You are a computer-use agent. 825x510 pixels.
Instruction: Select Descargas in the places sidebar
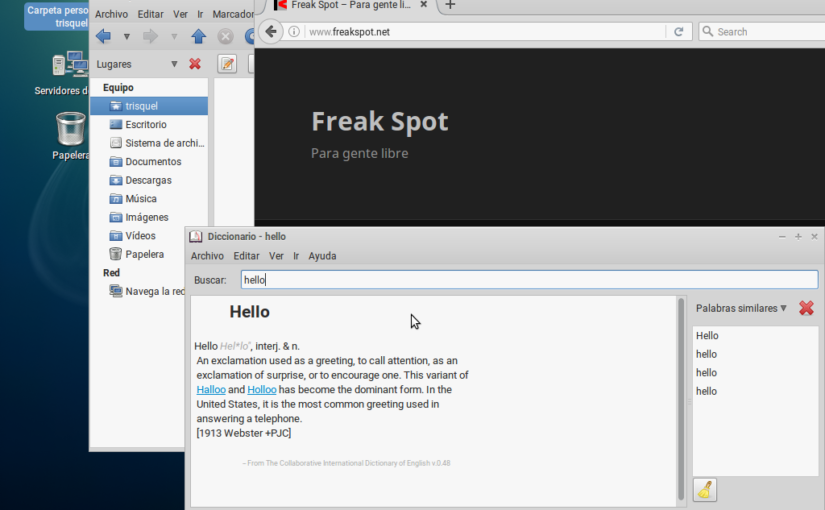[x=148, y=180]
